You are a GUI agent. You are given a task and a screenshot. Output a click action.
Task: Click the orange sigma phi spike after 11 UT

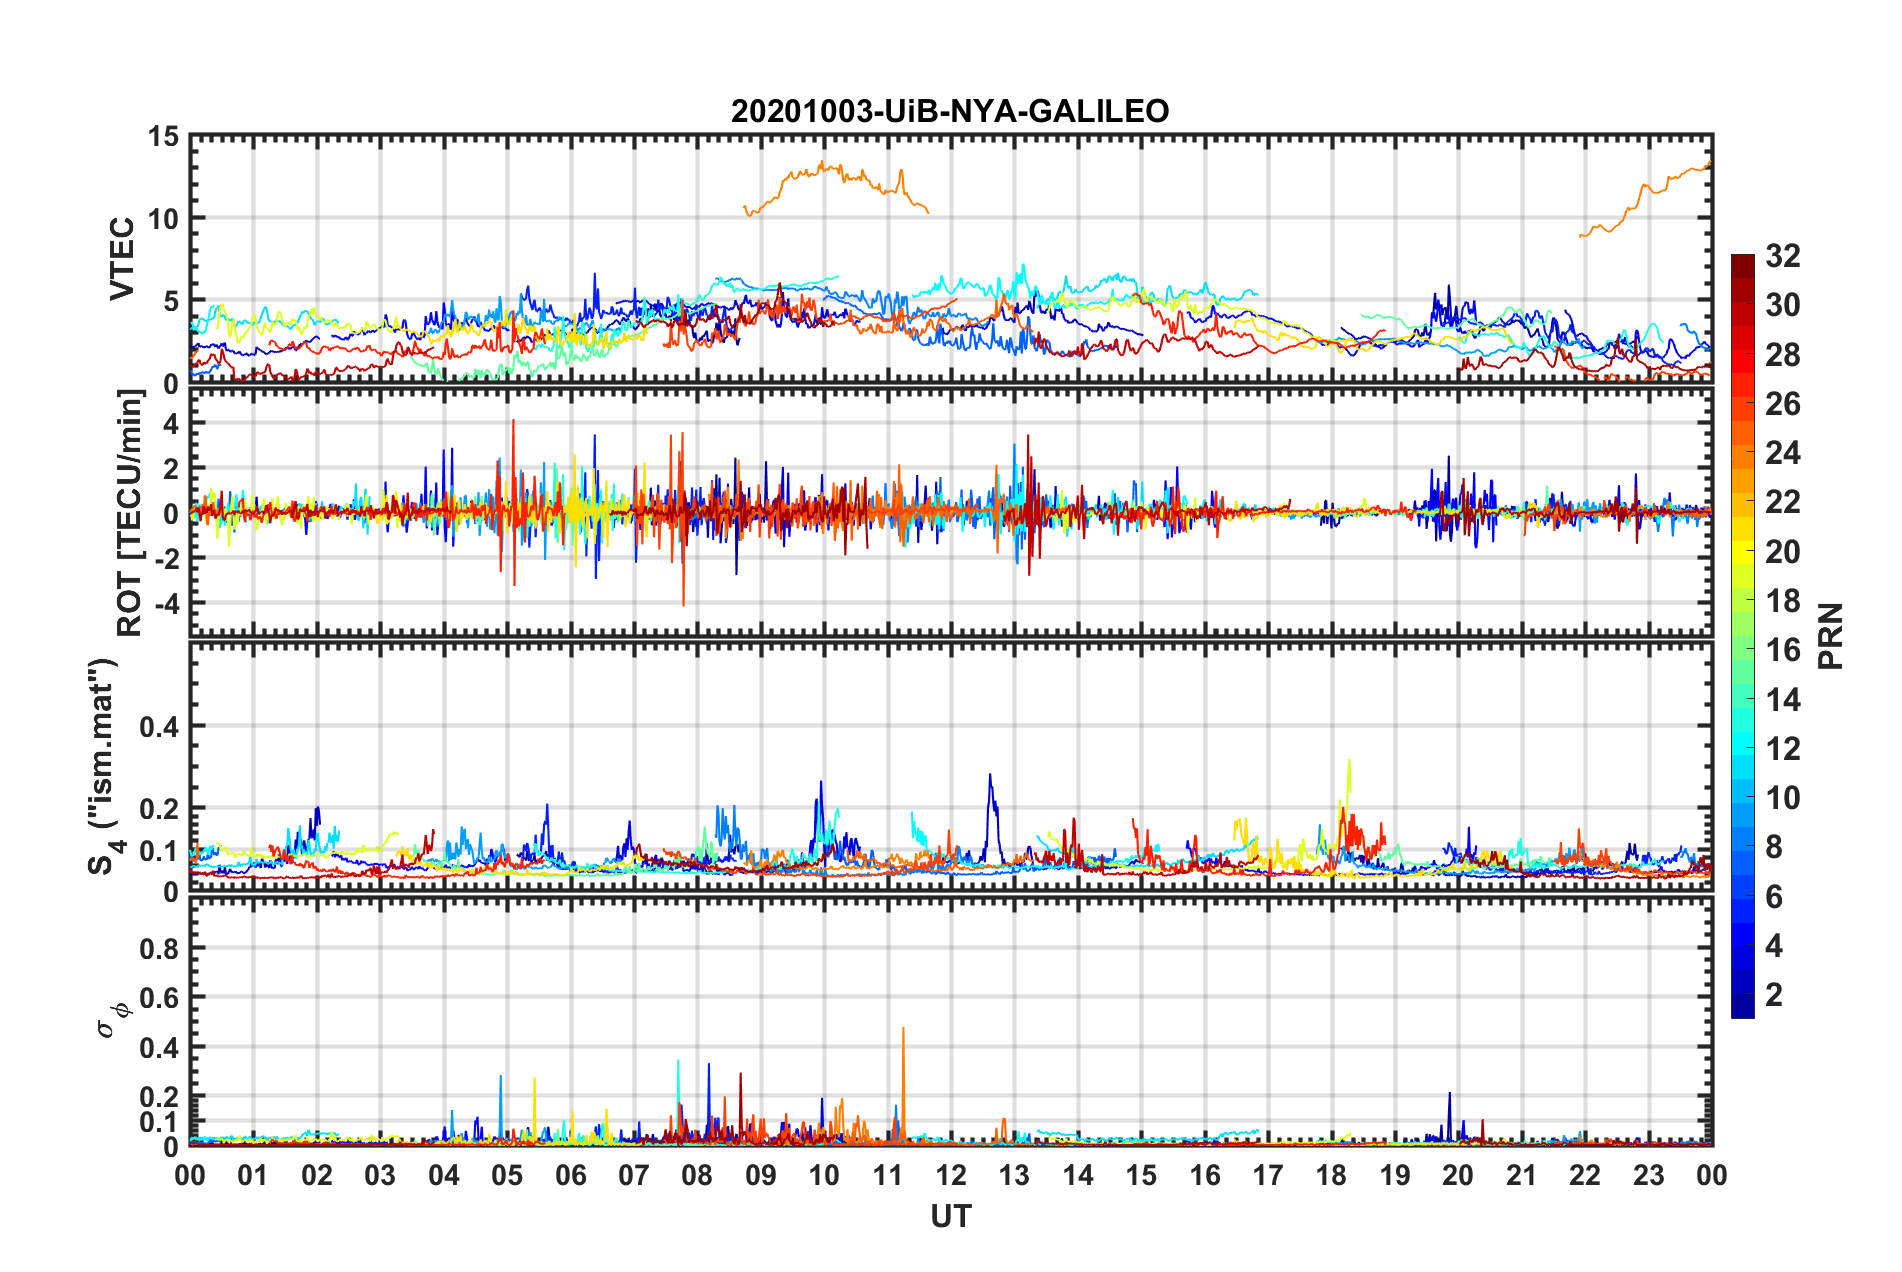pyautogui.click(x=903, y=1085)
